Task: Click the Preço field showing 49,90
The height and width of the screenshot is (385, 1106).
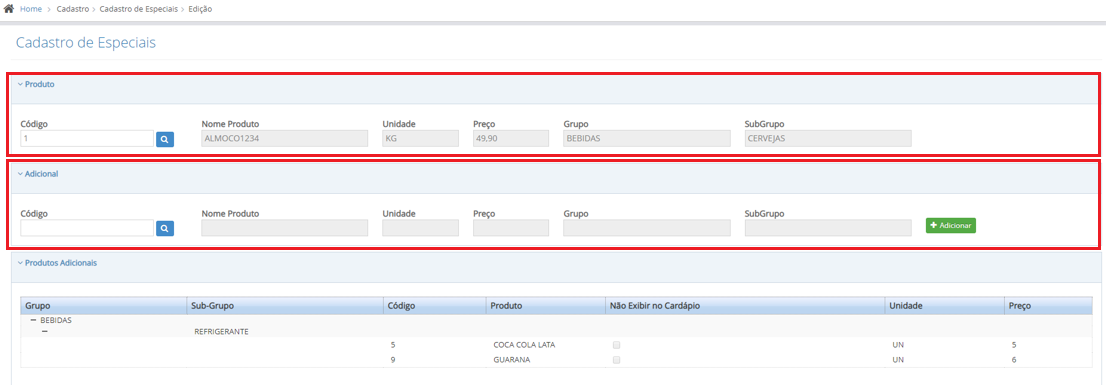Action: click(511, 139)
